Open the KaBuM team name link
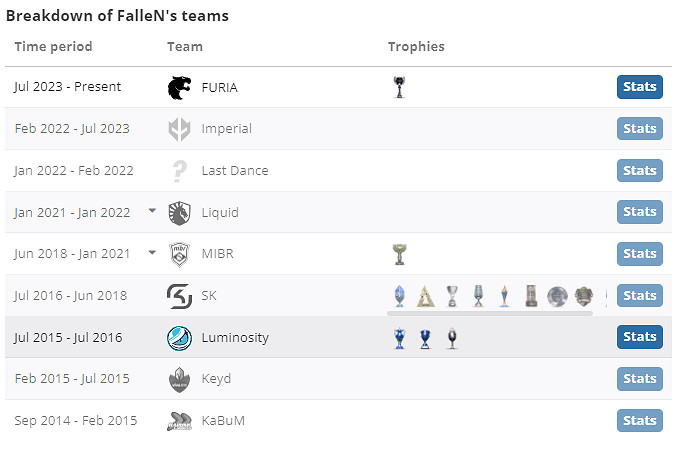Viewport: 675px width, 452px height. tap(223, 421)
